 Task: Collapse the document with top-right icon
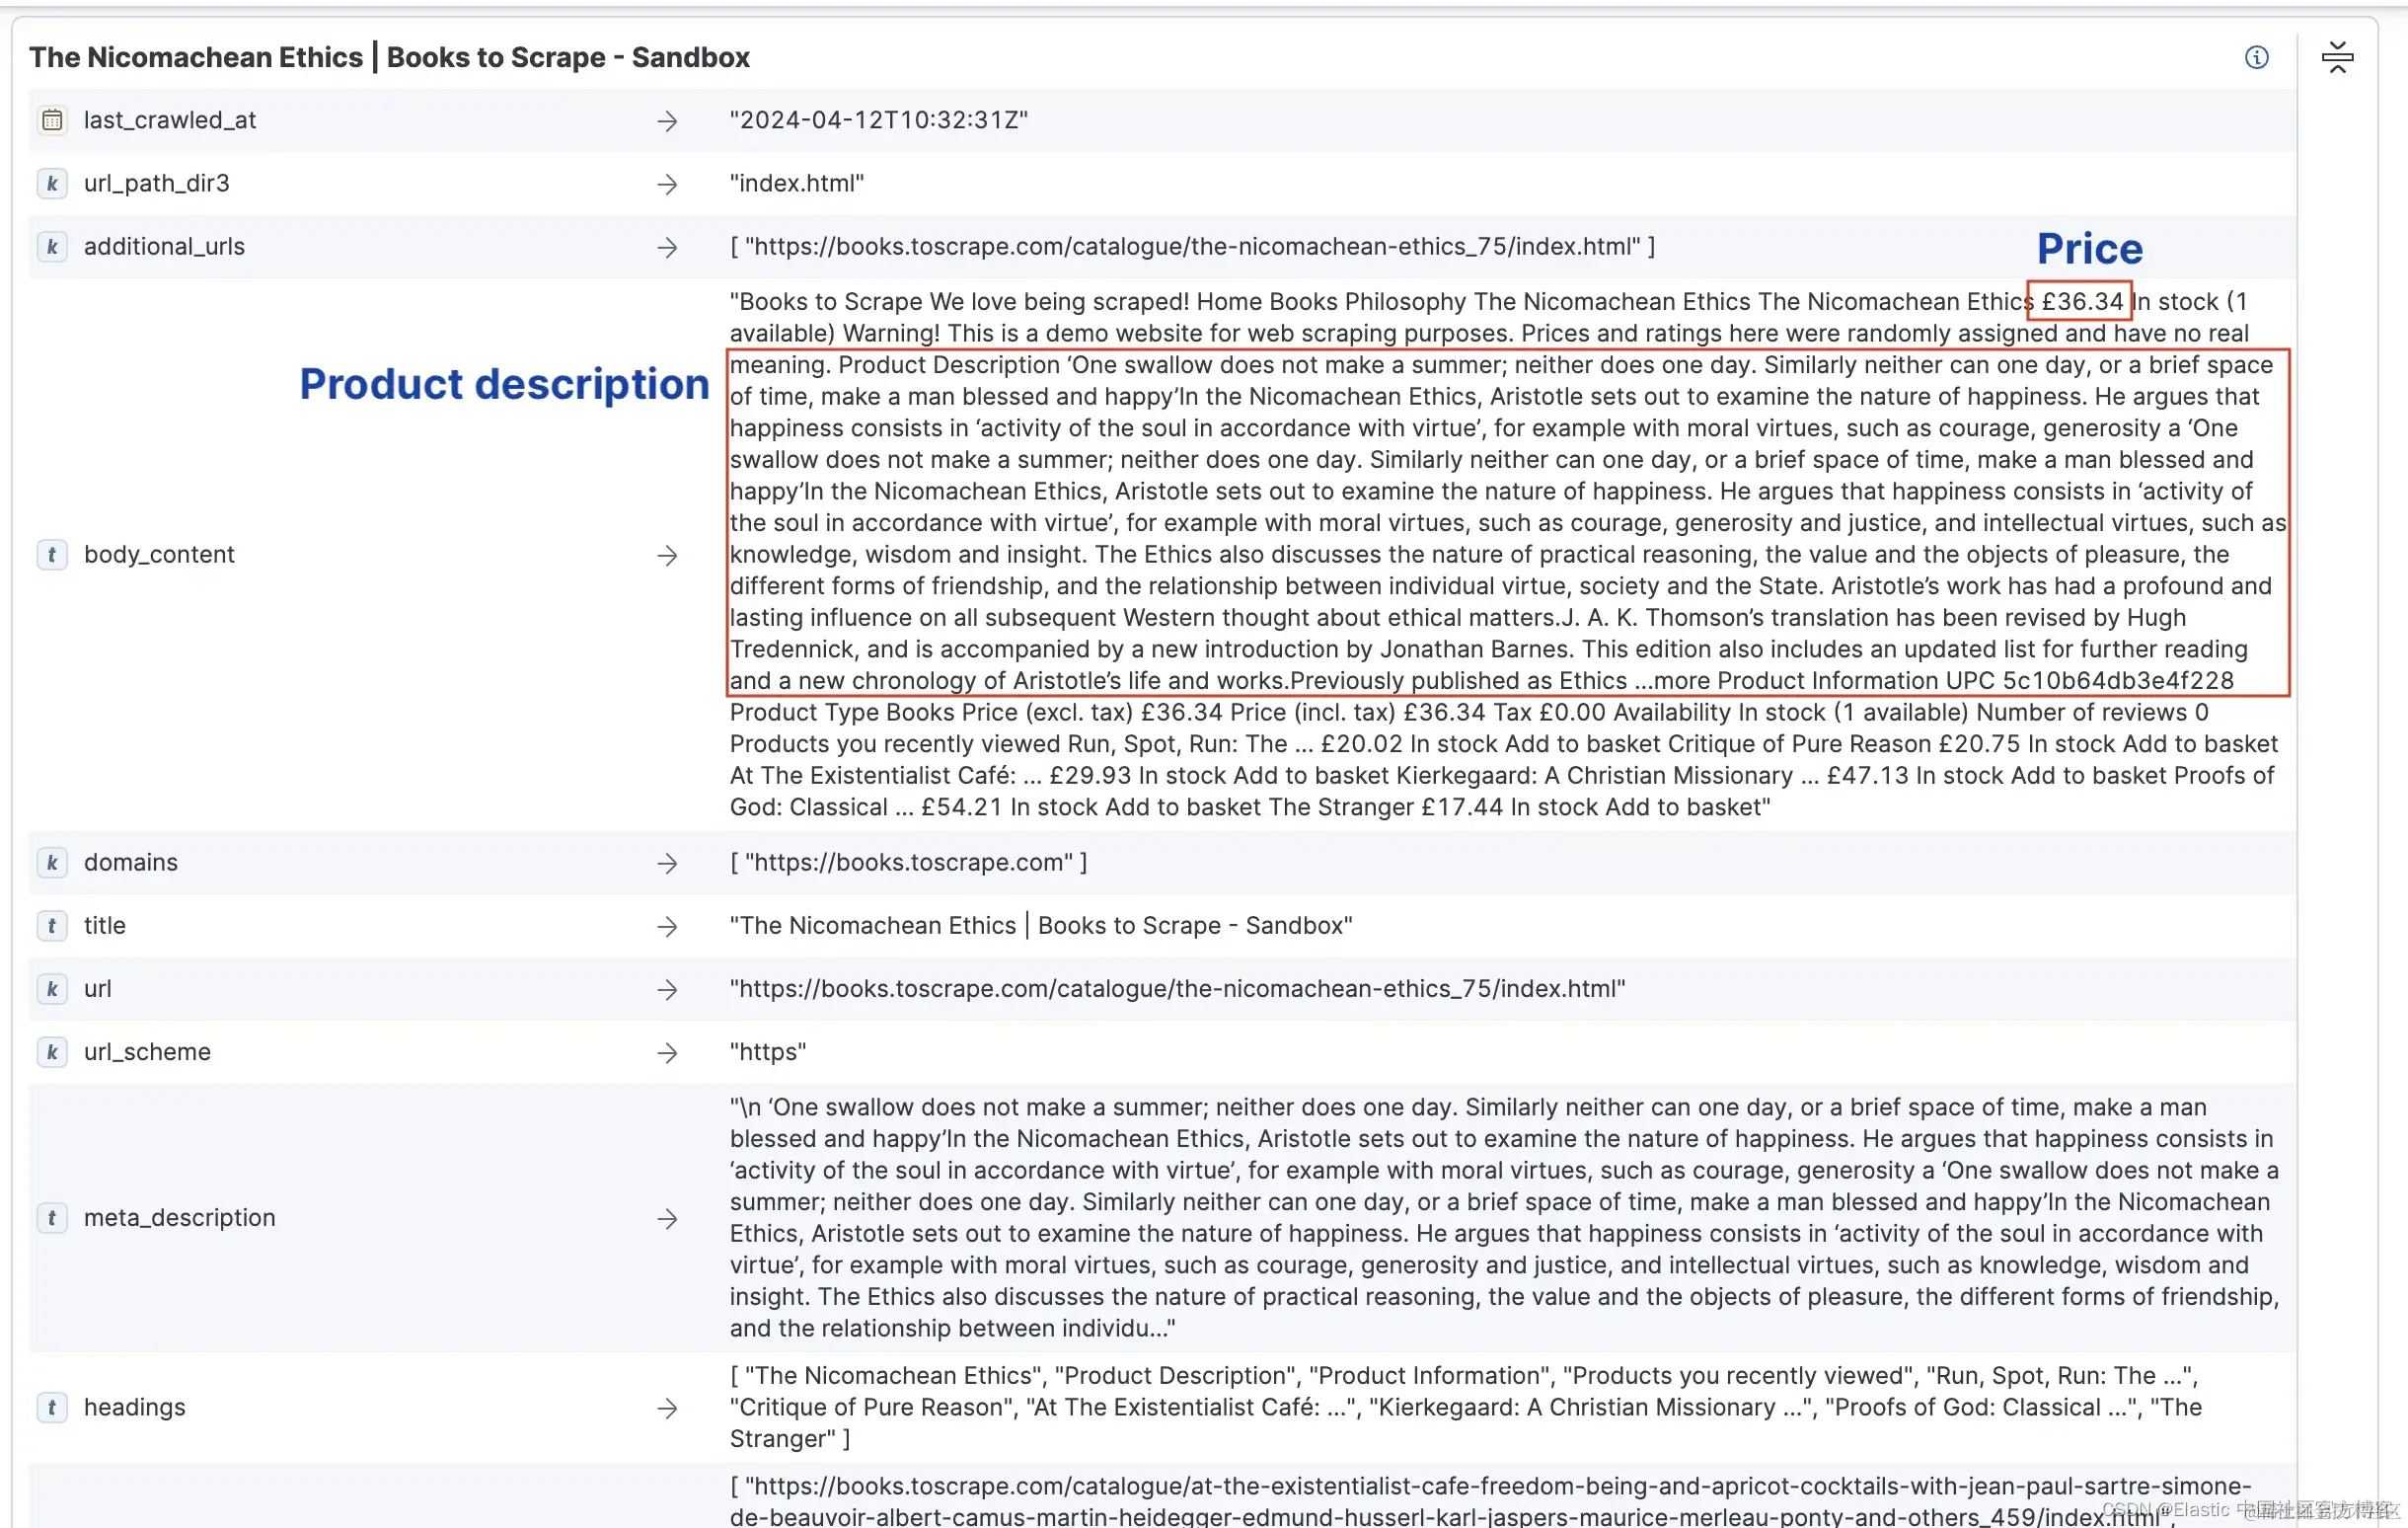click(x=2336, y=57)
